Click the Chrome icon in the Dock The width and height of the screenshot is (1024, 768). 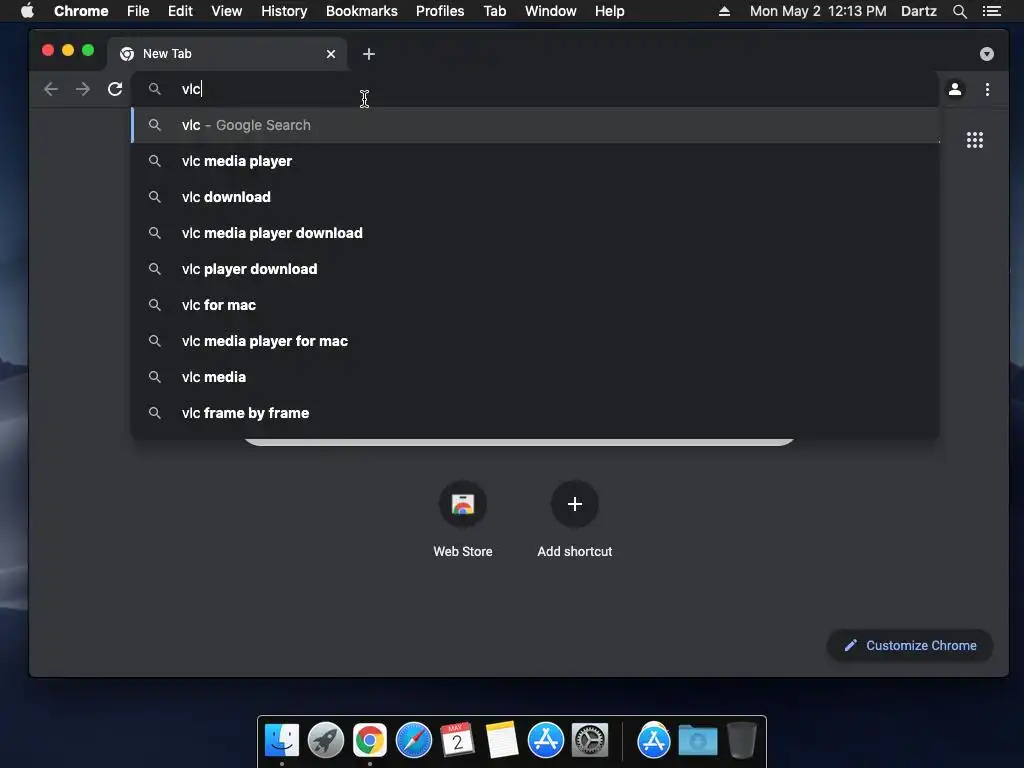point(370,740)
